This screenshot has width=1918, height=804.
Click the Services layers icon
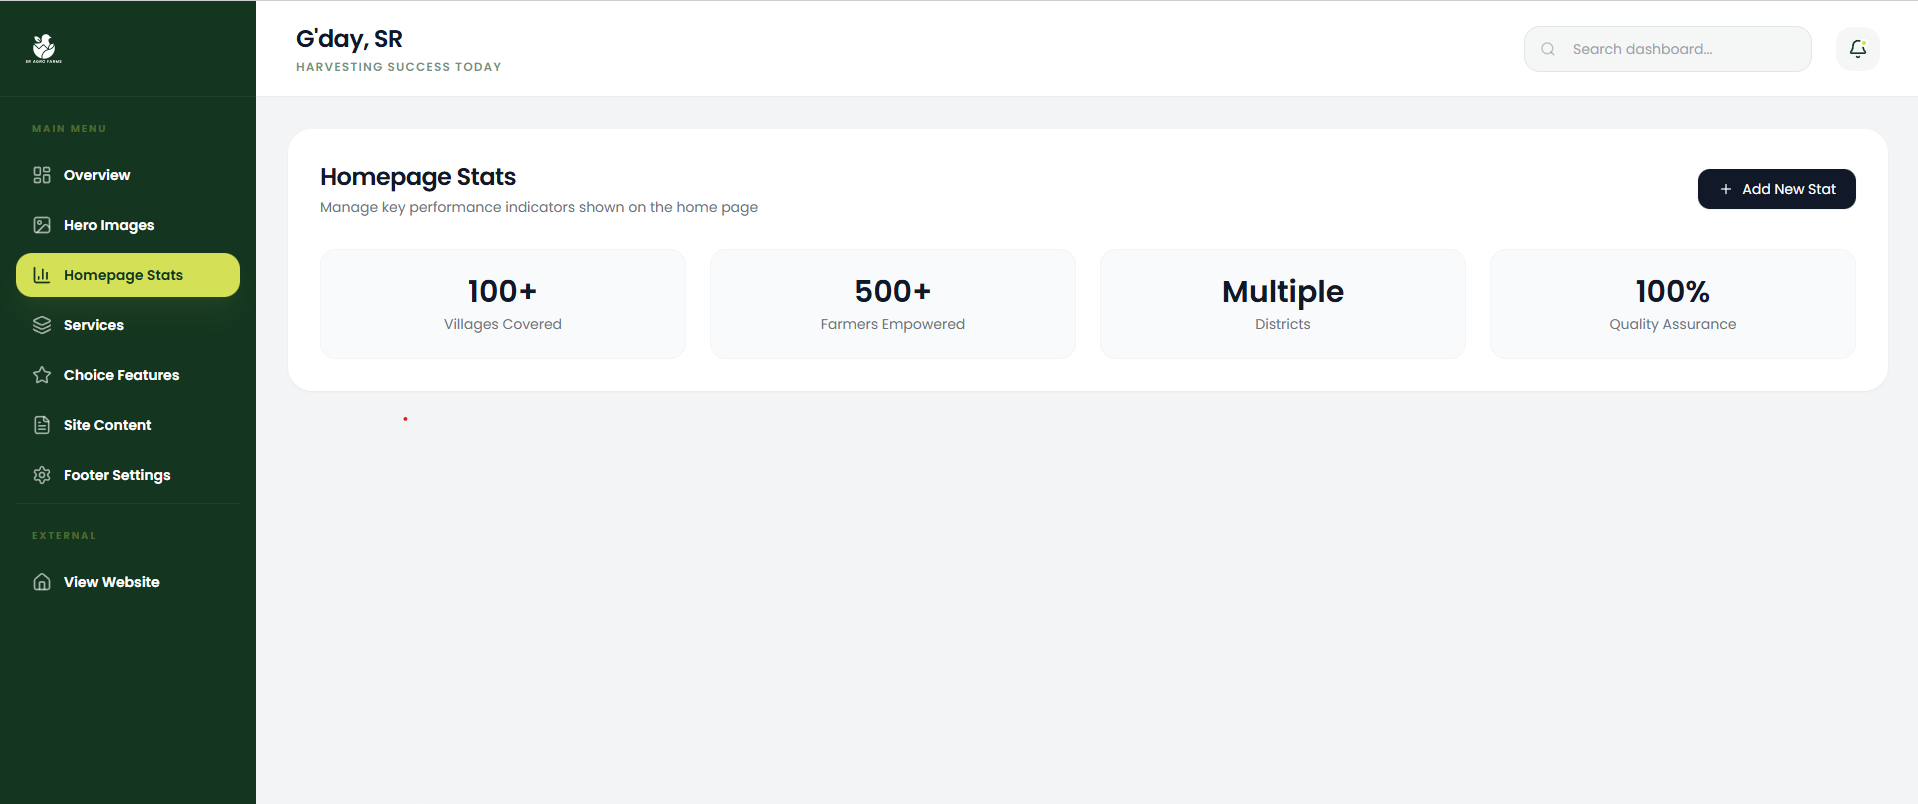[x=42, y=325]
